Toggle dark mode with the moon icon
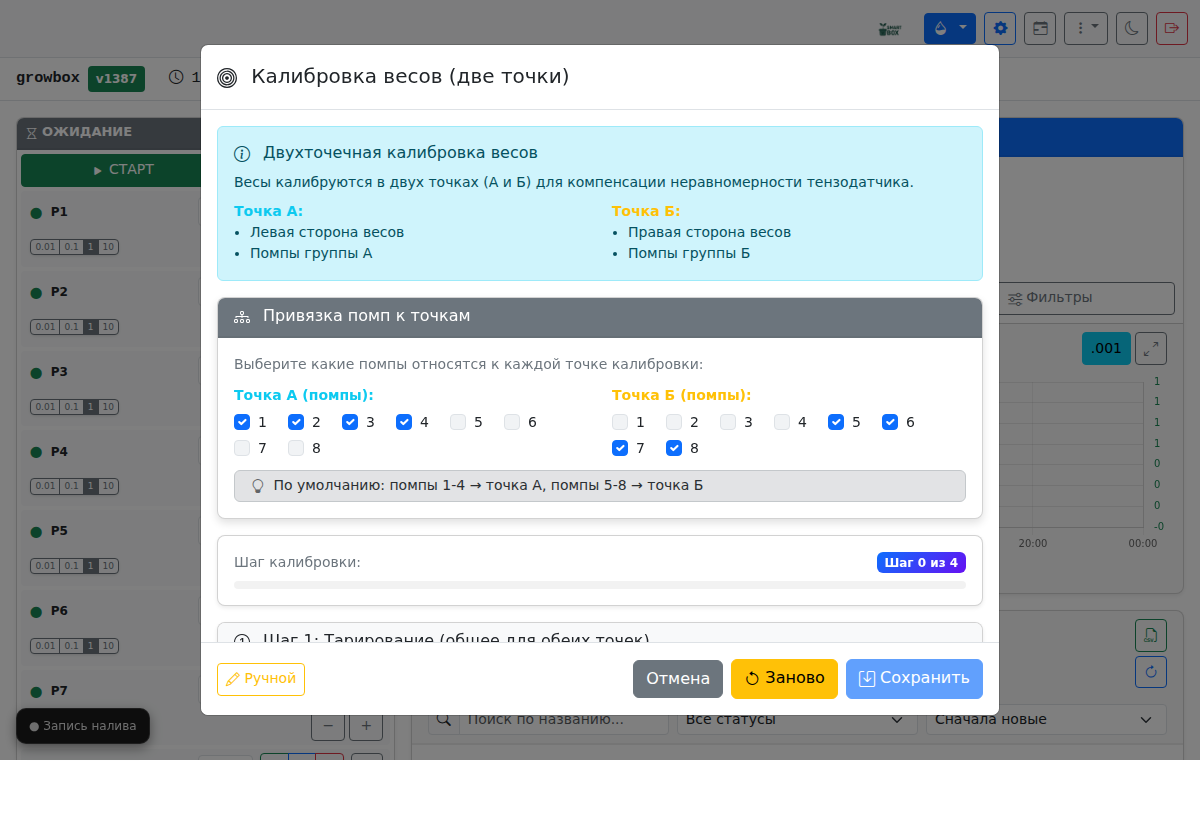 (1131, 28)
